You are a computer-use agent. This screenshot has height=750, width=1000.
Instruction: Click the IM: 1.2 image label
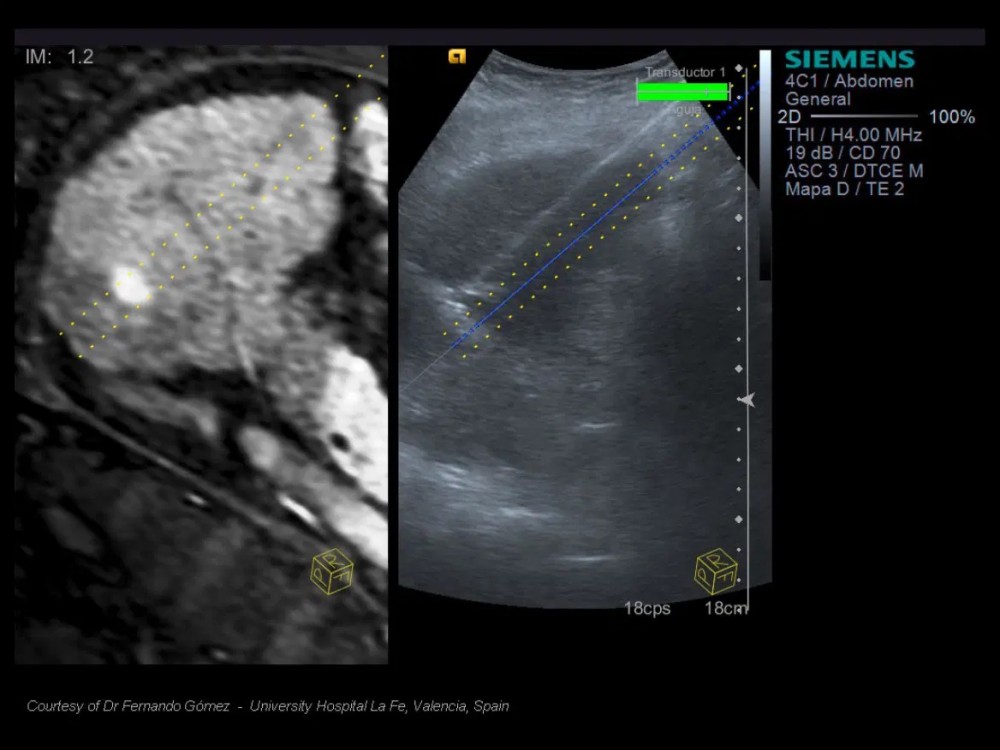coord(59,57)
